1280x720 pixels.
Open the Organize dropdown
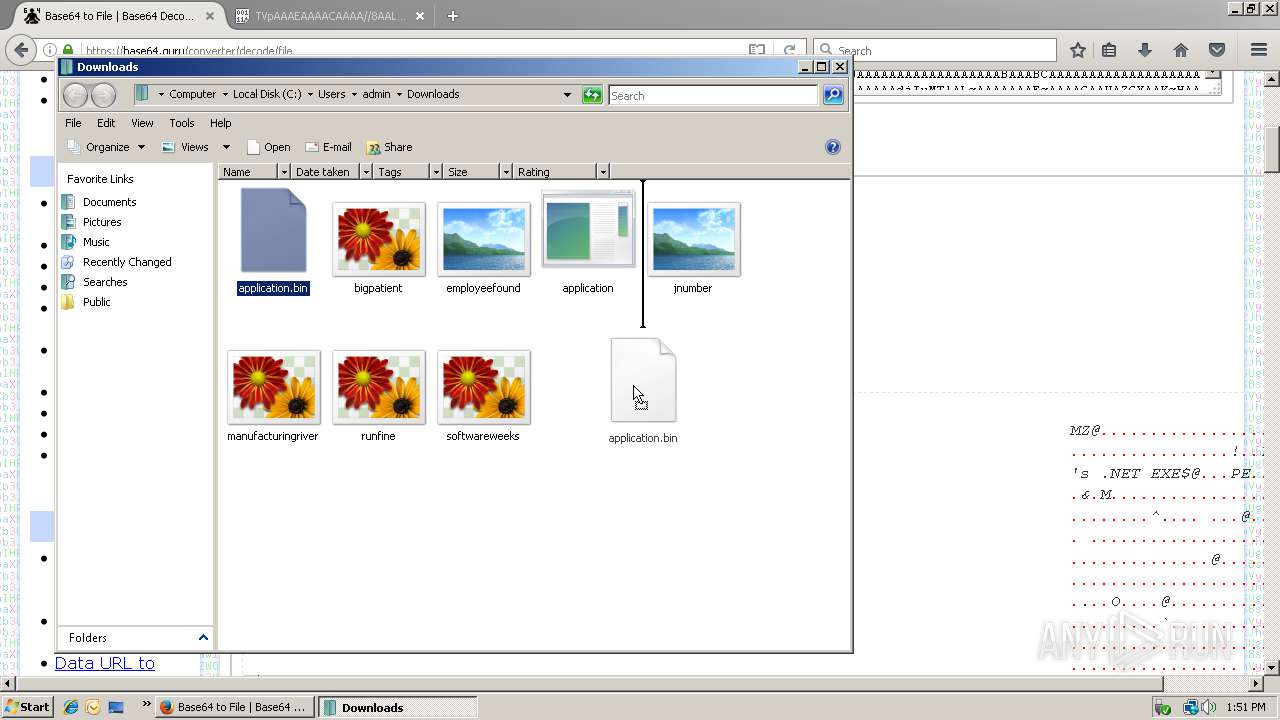coord(107,147)
